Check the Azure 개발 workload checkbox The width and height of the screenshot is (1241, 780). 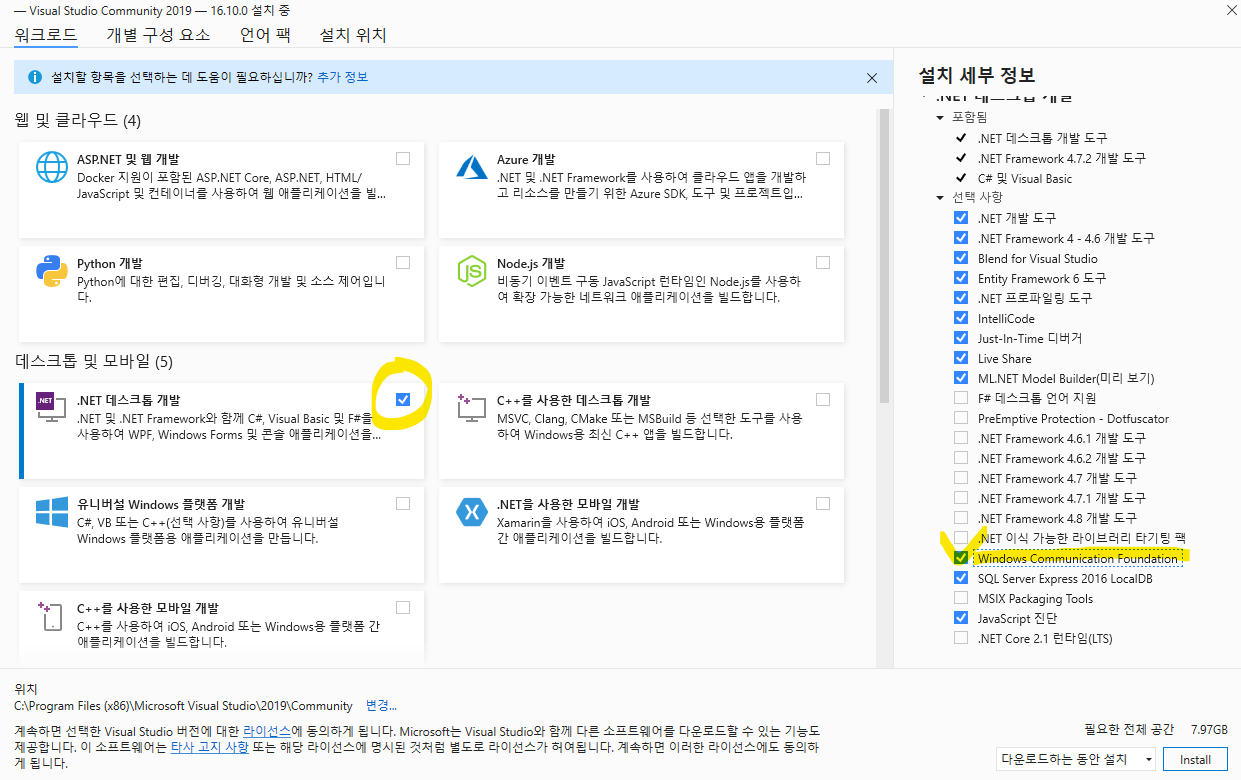822,158
